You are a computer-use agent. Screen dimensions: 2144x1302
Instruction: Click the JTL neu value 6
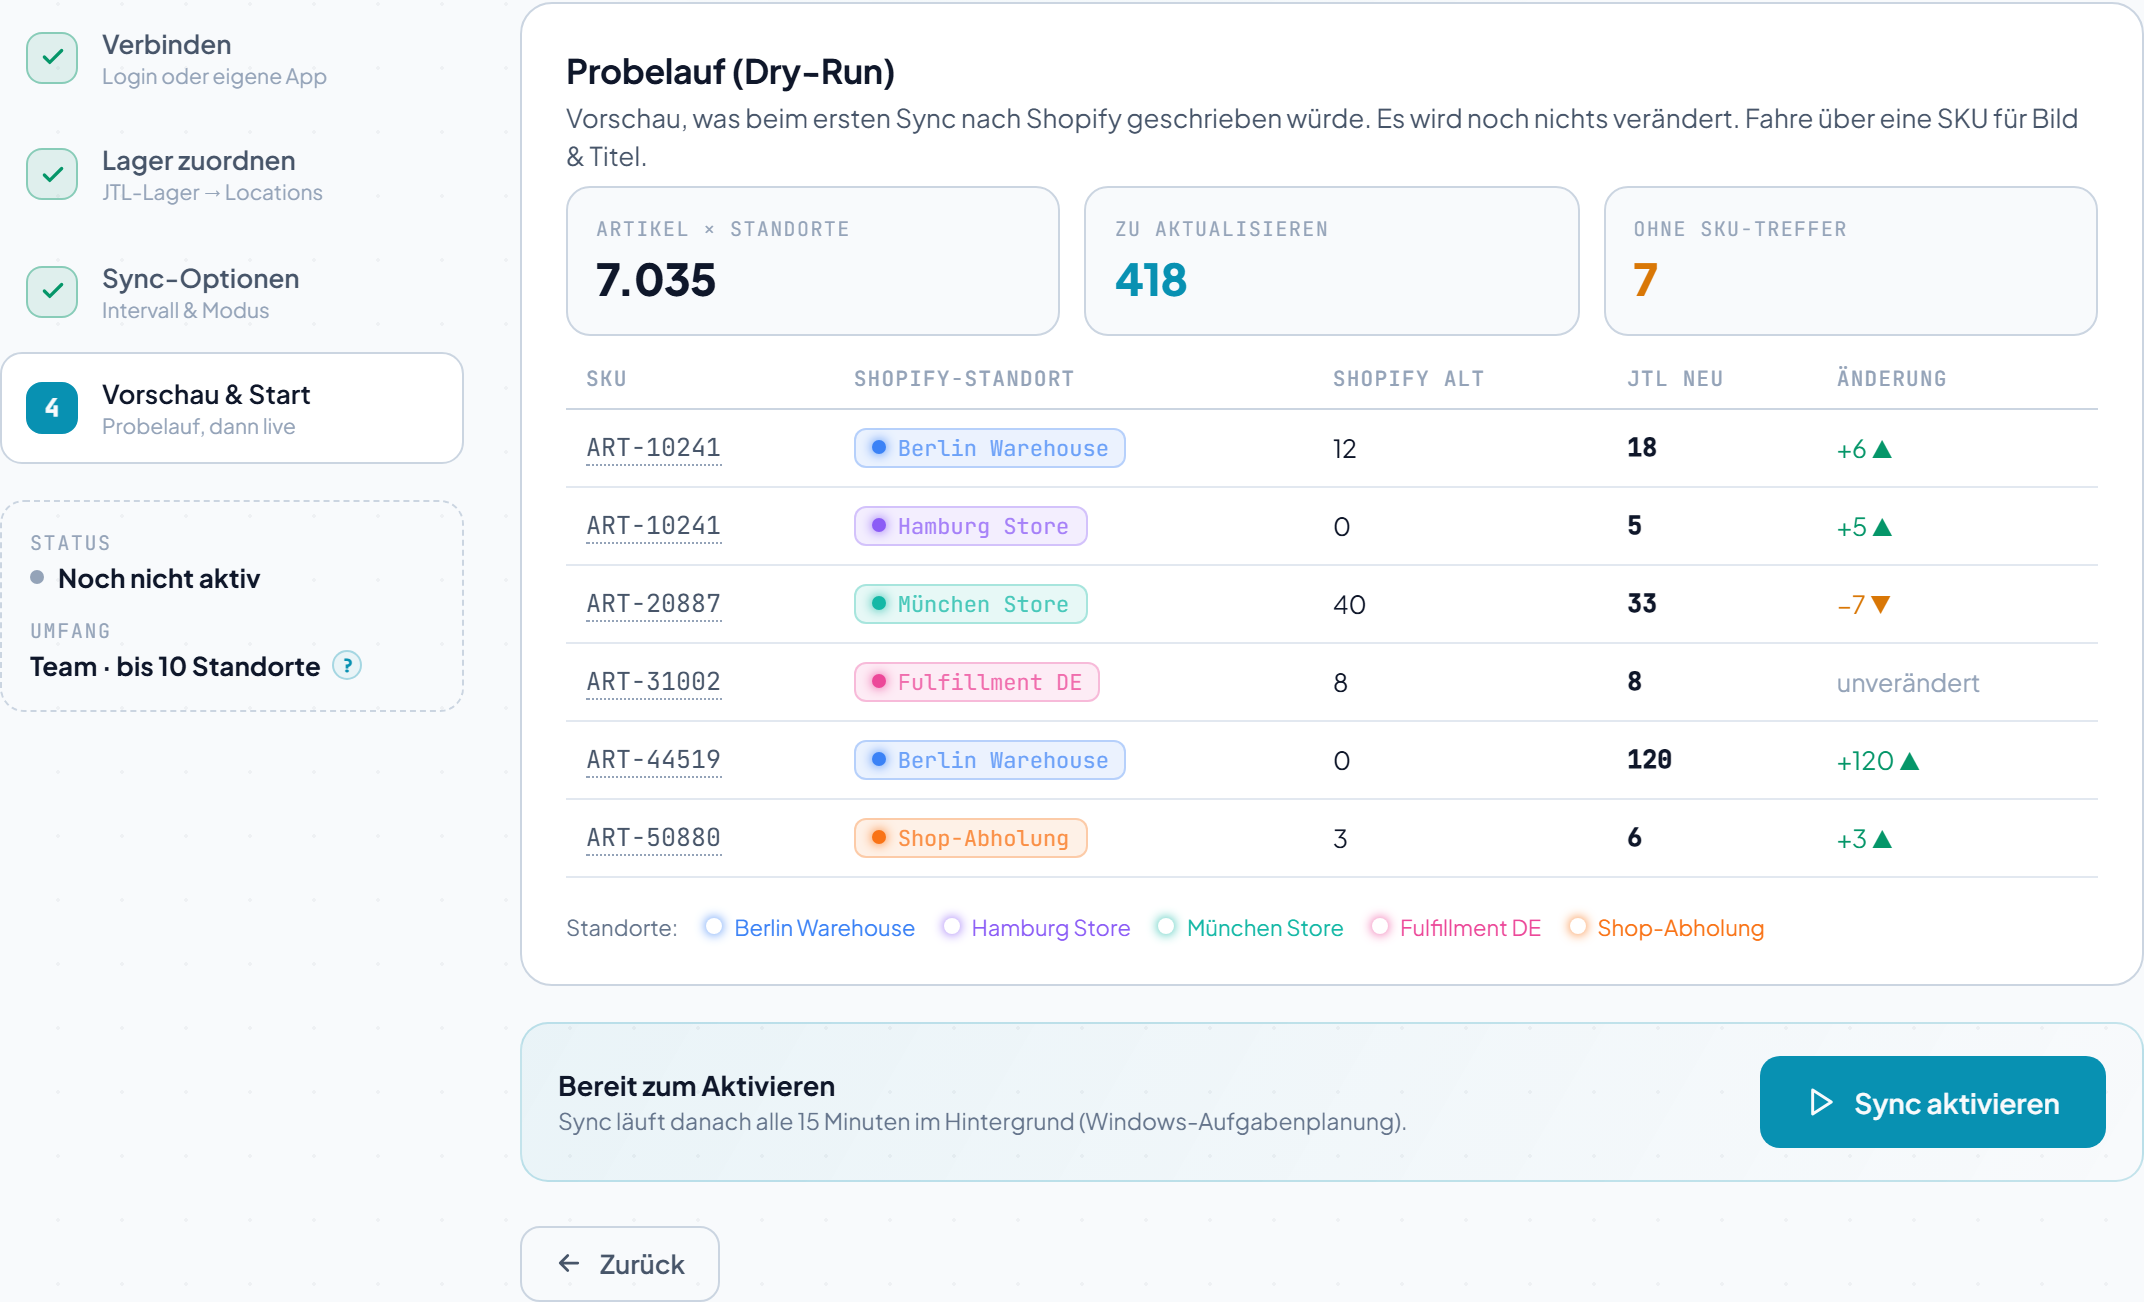pyautogui.click(x=1634, y=838)
